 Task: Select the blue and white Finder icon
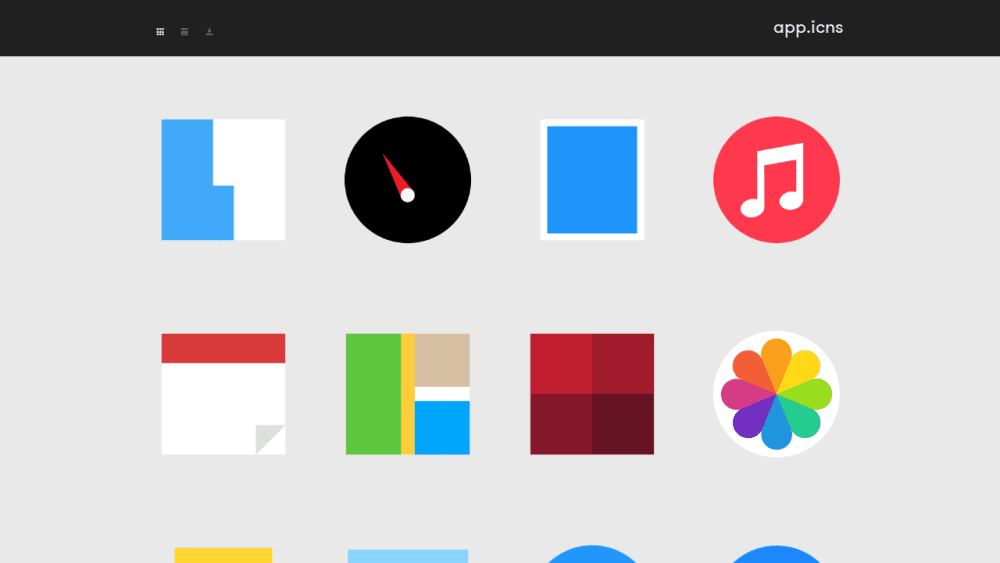[x=223, y=180]
